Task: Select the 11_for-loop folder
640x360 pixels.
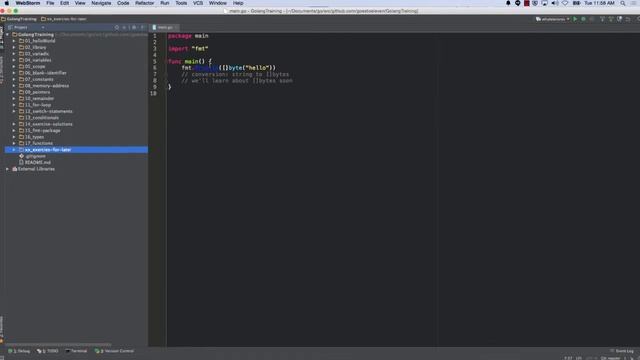Action: tap(38, 105)
